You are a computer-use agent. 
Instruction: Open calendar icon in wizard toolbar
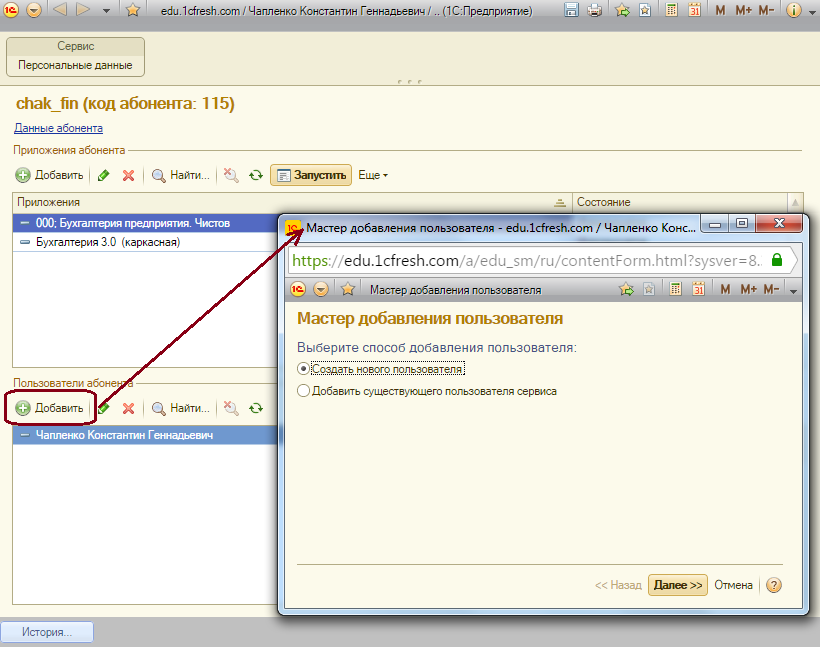click(698, 289)
